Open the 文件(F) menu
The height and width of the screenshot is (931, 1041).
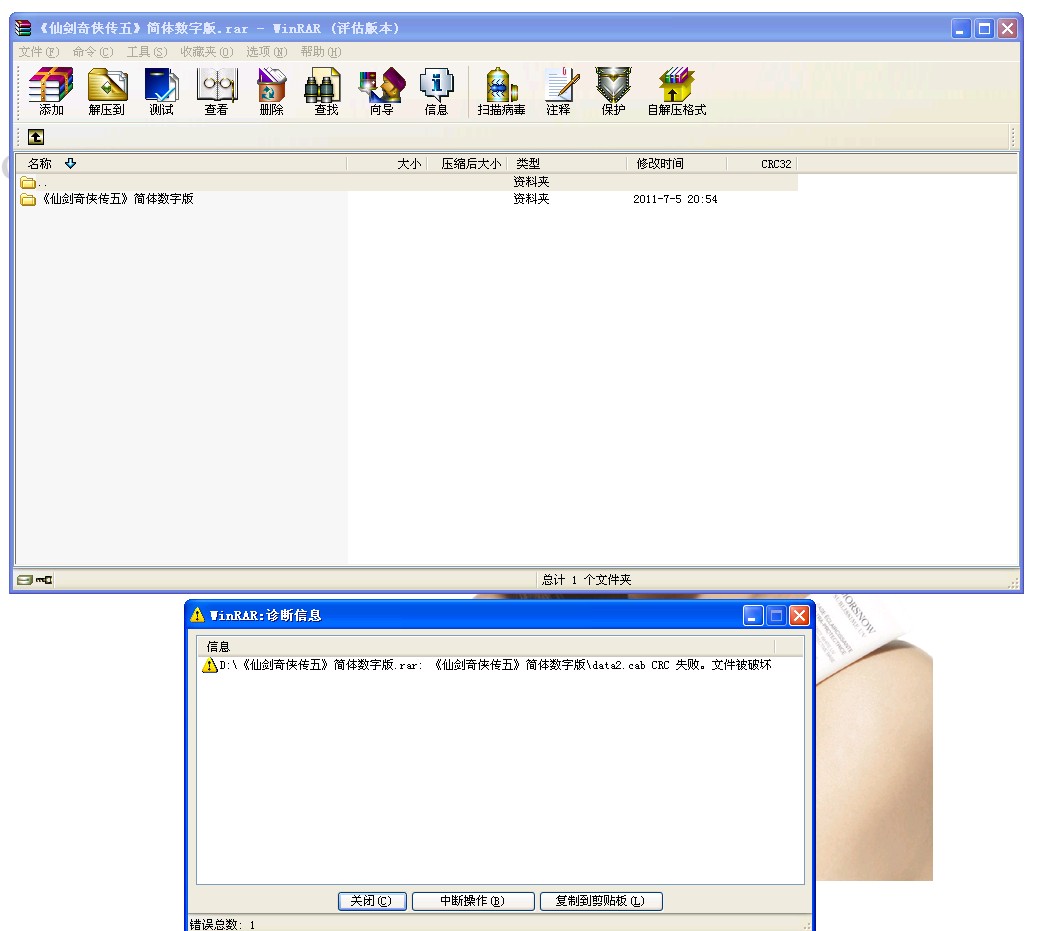pyautogui.click(x=39, y=52)
